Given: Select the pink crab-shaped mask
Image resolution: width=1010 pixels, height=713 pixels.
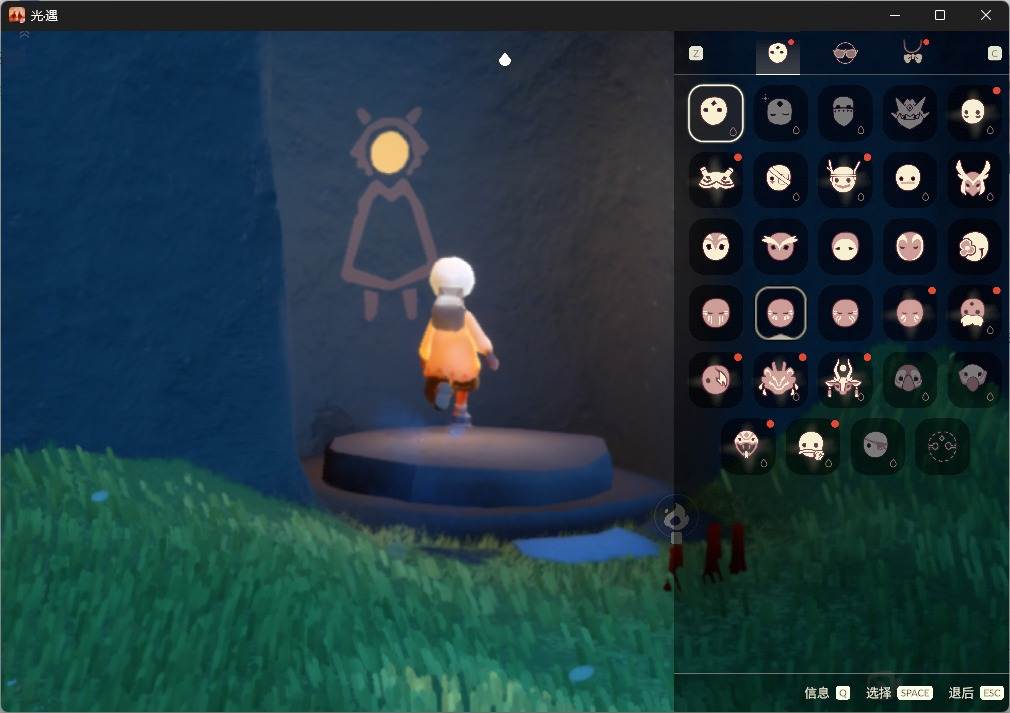Looking at the screenshot, I should 780,379.
